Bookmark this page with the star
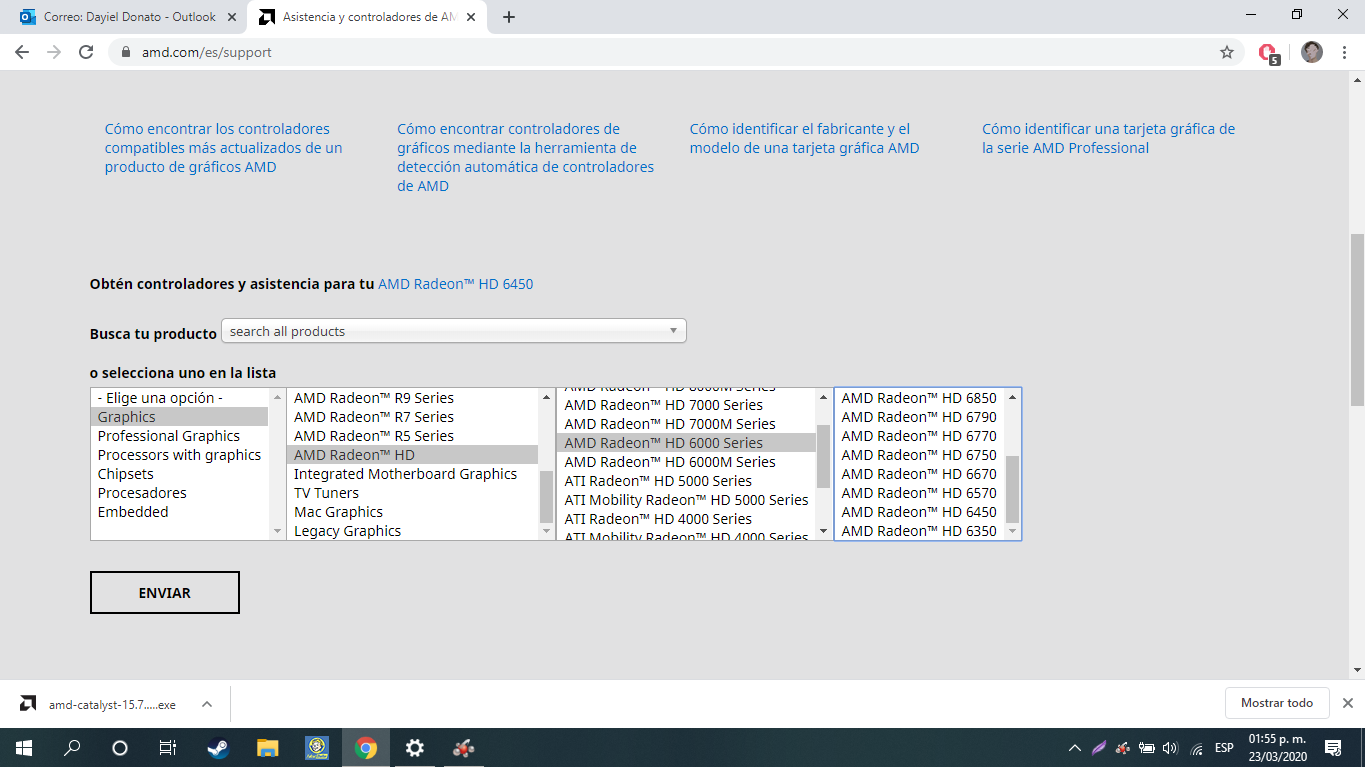Viewport: 1365px width, 767px height. pos(1227,52)
